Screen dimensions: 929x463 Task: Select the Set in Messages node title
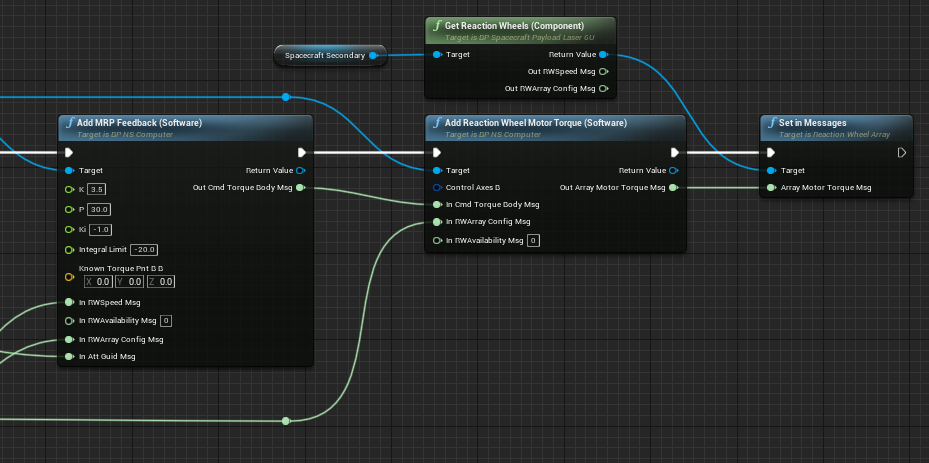click(805, 123)
